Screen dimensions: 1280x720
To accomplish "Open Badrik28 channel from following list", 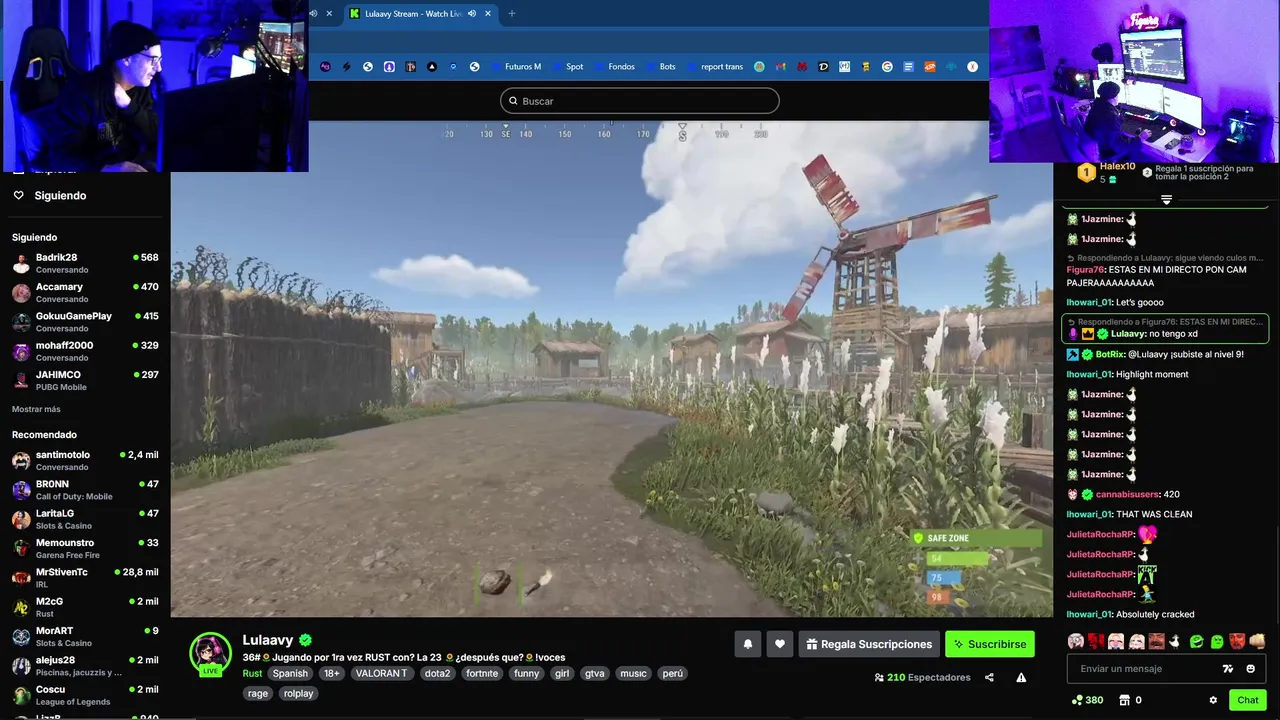I will (85, 263).
